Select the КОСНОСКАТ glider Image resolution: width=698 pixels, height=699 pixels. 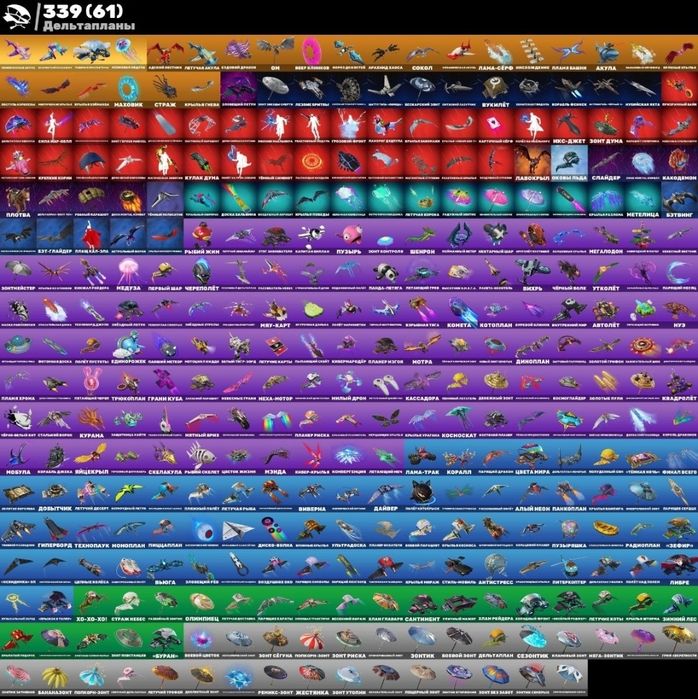pyautogui.click(x=459, y=420)
